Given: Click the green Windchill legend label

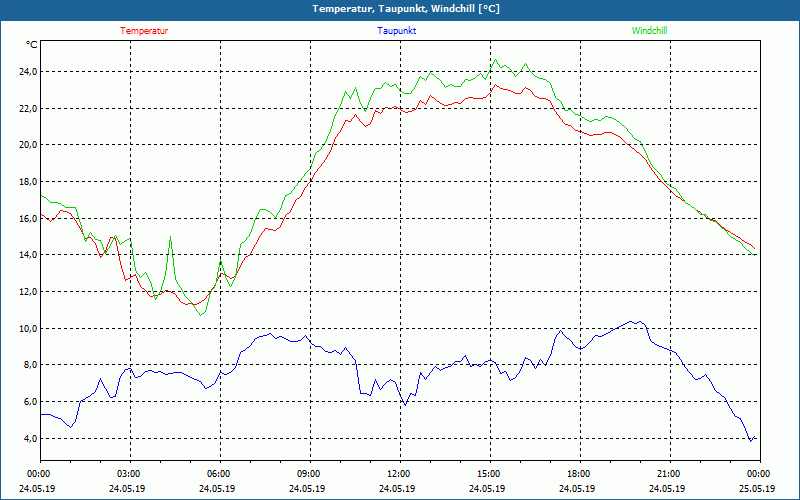Looking at the screenshot, I should pos(649,31).
